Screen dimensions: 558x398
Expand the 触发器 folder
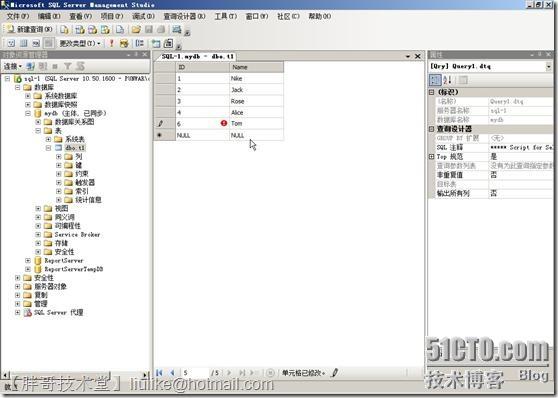point(59,182)
